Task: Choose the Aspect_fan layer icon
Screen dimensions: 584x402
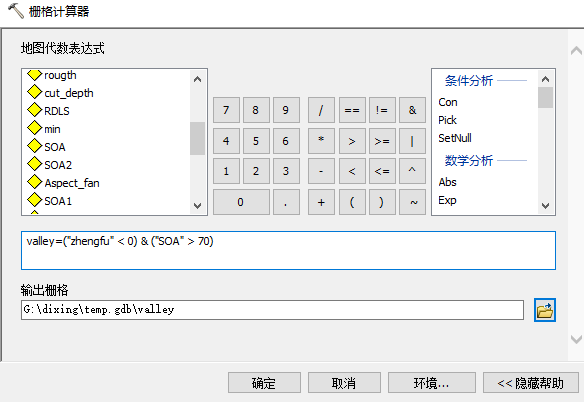Action: tap(35, 183)
